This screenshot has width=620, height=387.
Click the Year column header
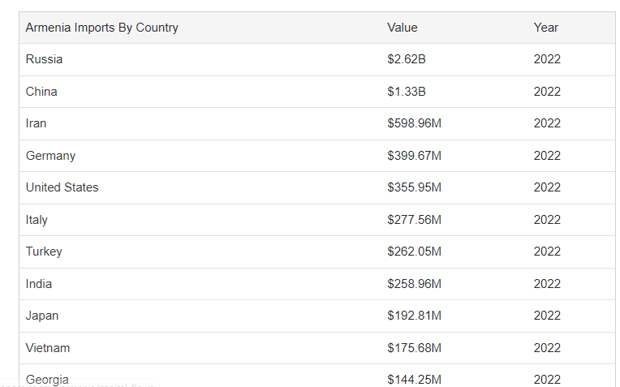(x=546, y=28)
